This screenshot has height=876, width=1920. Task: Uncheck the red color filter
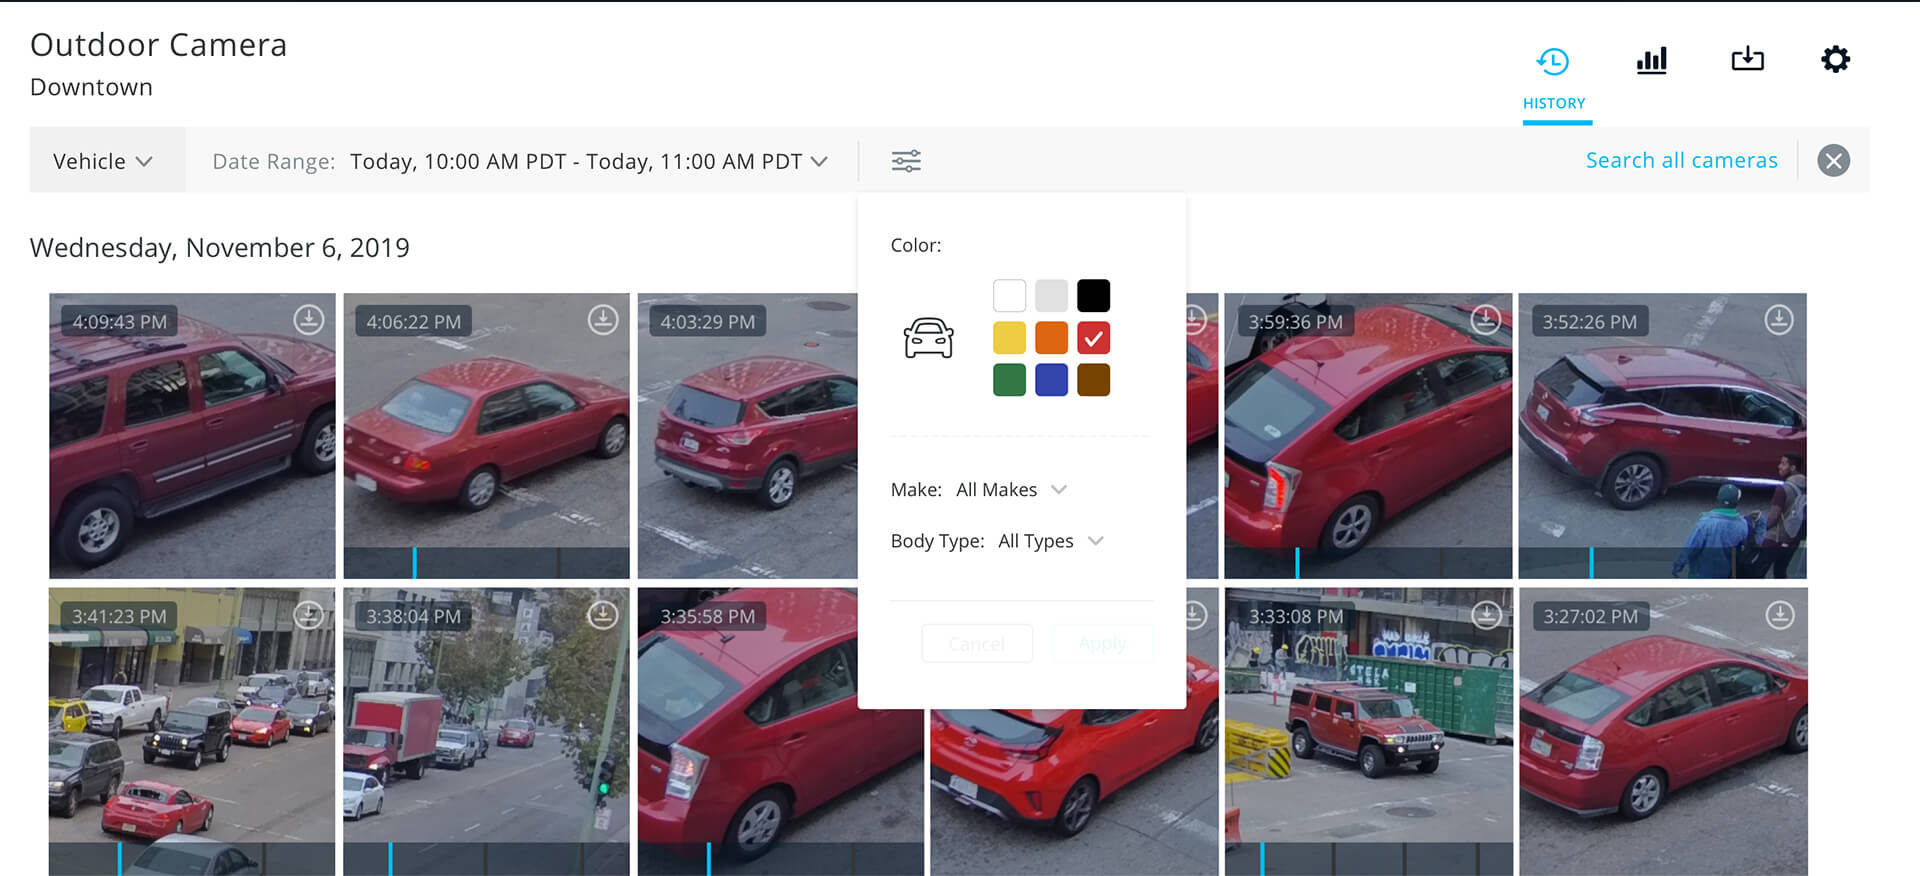(x=1093, y=338)
